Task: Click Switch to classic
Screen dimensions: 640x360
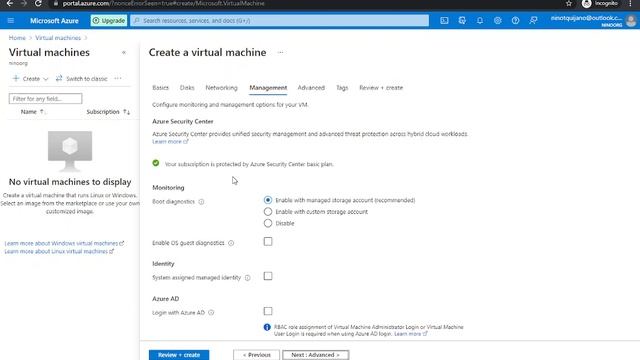Action: (x=82, y=78)
